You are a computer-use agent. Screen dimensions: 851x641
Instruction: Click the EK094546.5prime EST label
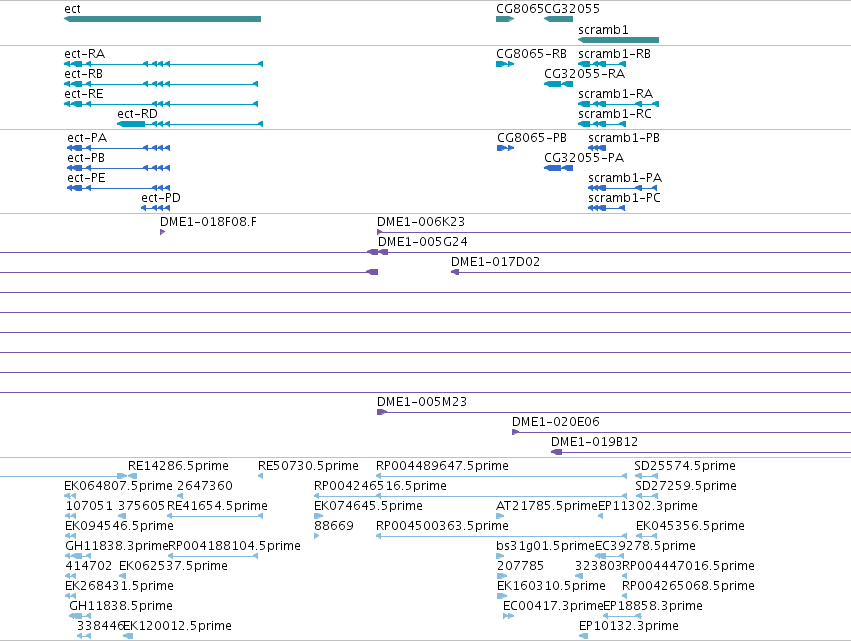tap(119, 526)
